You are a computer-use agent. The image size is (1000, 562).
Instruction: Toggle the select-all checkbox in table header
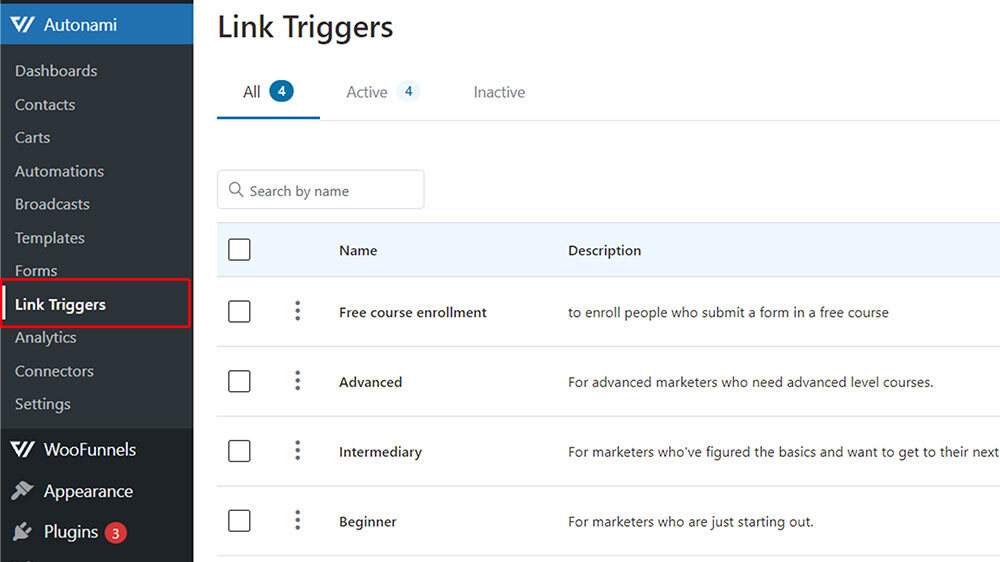[x=239, y=249]
